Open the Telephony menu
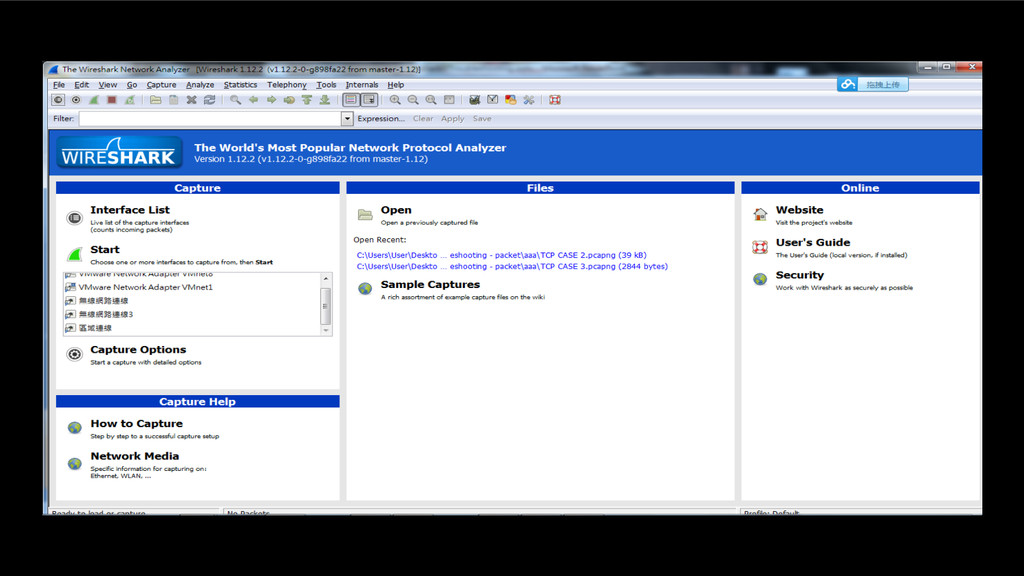The height and width of the screenshot is (576, 1024). [x=287, y=85]
